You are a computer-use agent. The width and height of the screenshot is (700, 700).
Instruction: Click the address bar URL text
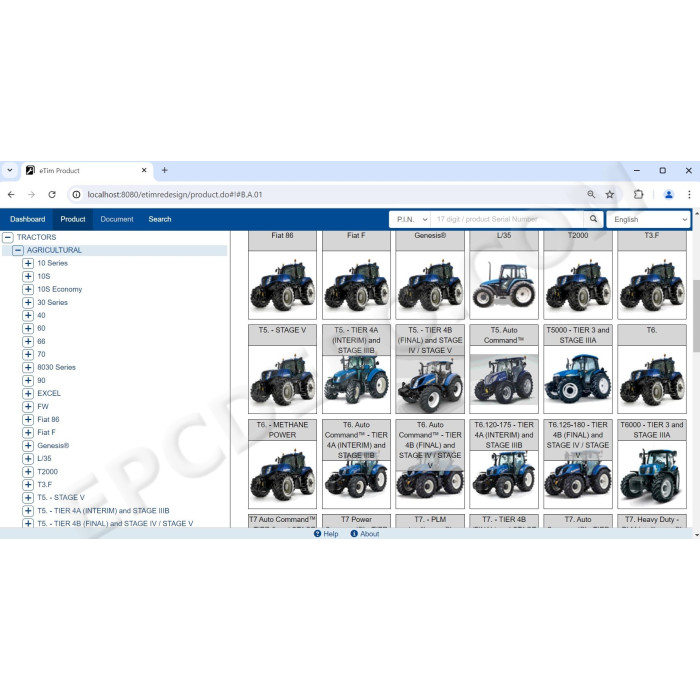pyautogui.click(x=175, y=195)
